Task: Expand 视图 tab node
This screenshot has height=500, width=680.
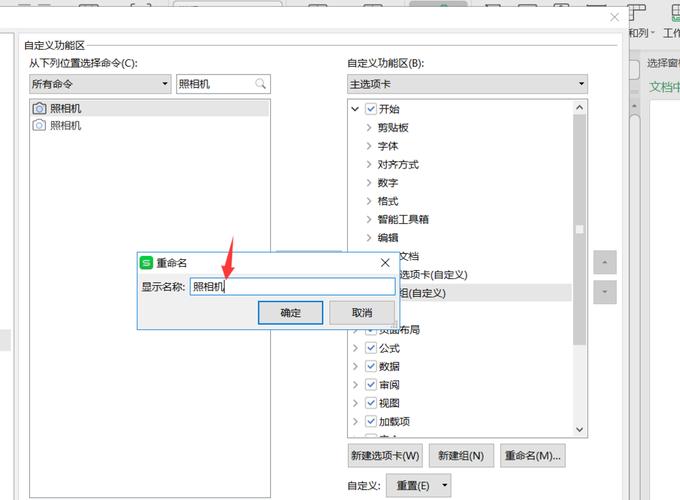Action: tap(355, 403)
